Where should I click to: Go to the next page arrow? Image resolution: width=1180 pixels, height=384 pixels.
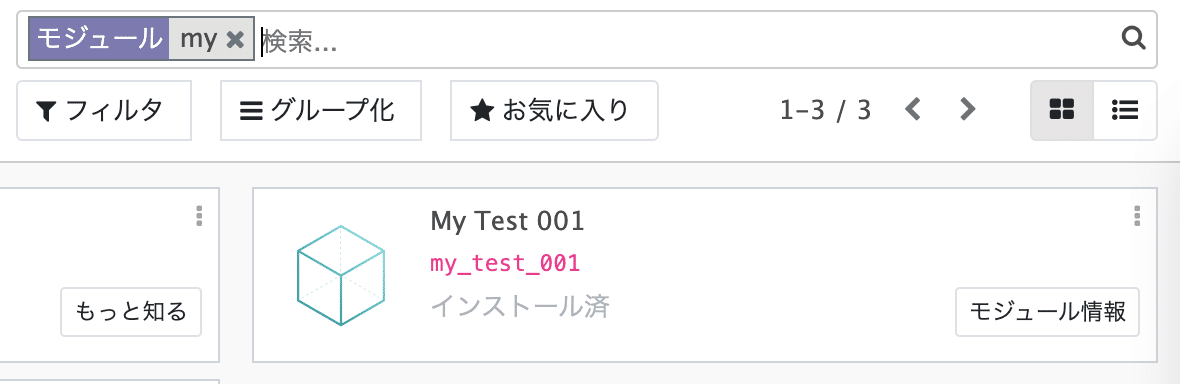pyautogui.click(x=967, y=110)
